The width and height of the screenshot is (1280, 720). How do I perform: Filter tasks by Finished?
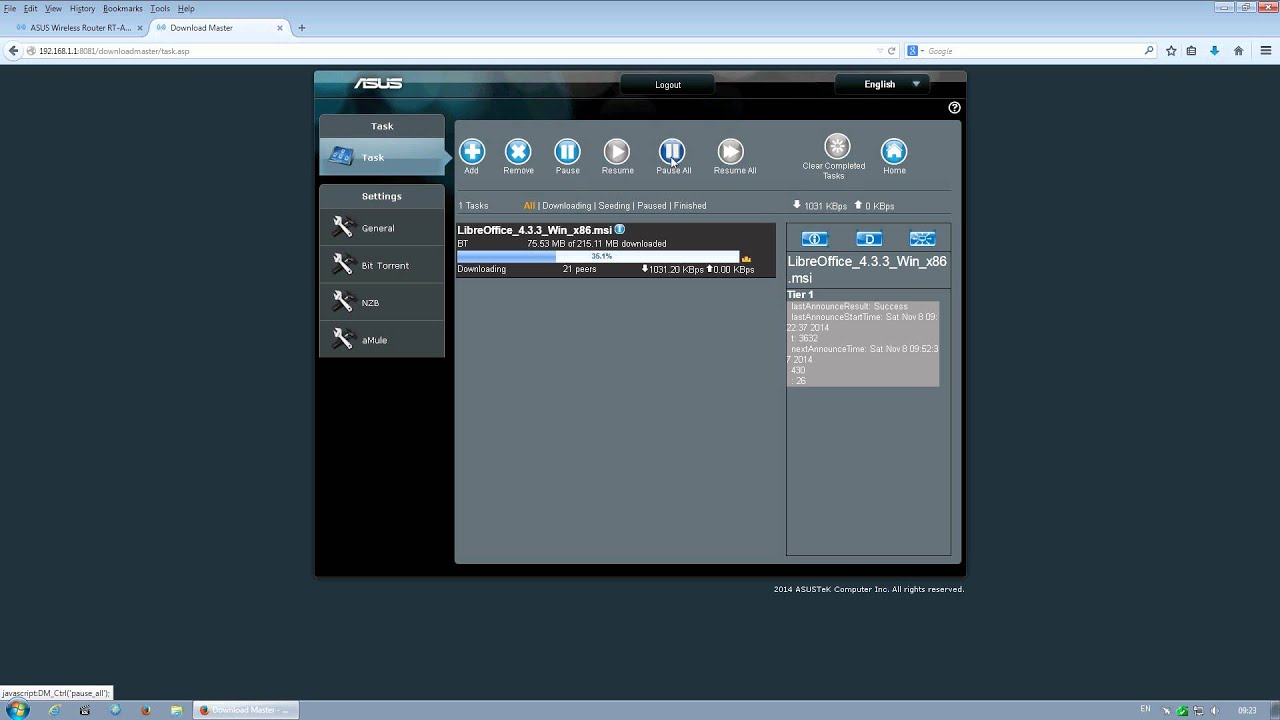690,206
